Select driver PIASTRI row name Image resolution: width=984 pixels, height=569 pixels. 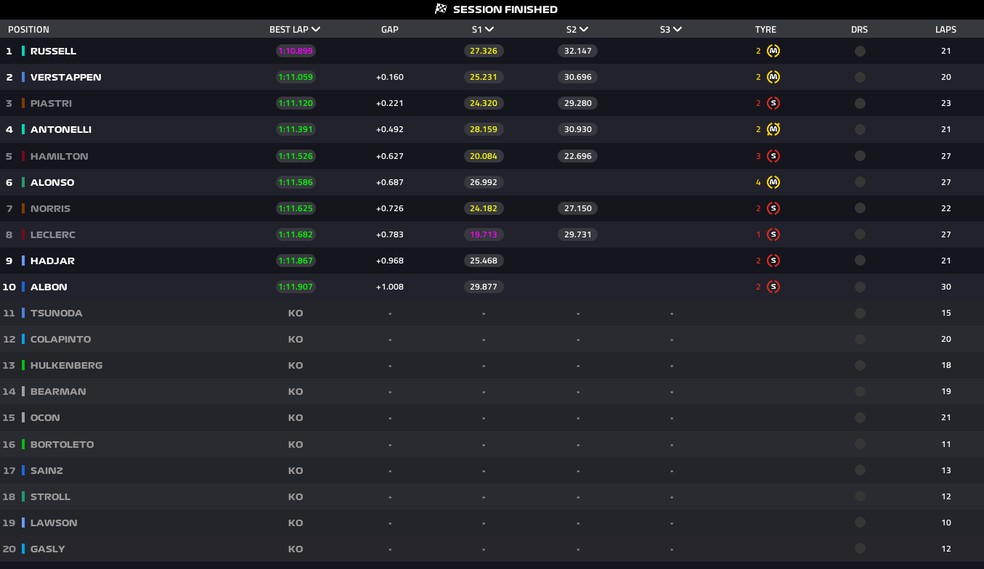pyautogui.click(x=51, y=104)
